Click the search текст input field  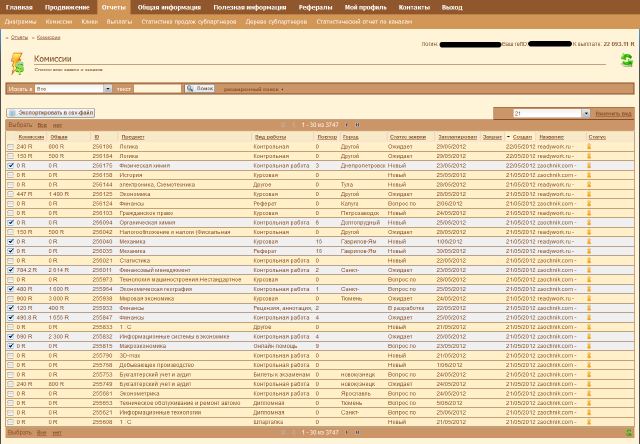[x=157, y=89]
